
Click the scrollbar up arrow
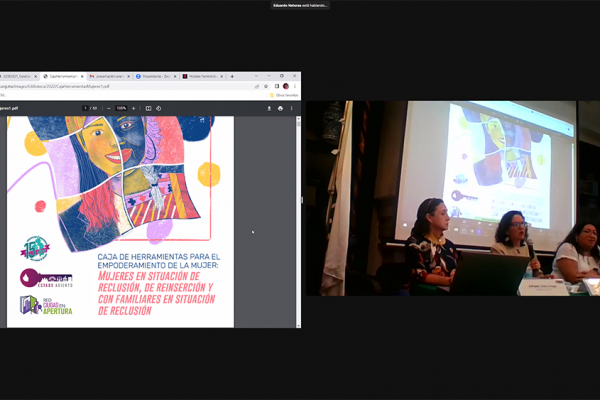[298, 118]
